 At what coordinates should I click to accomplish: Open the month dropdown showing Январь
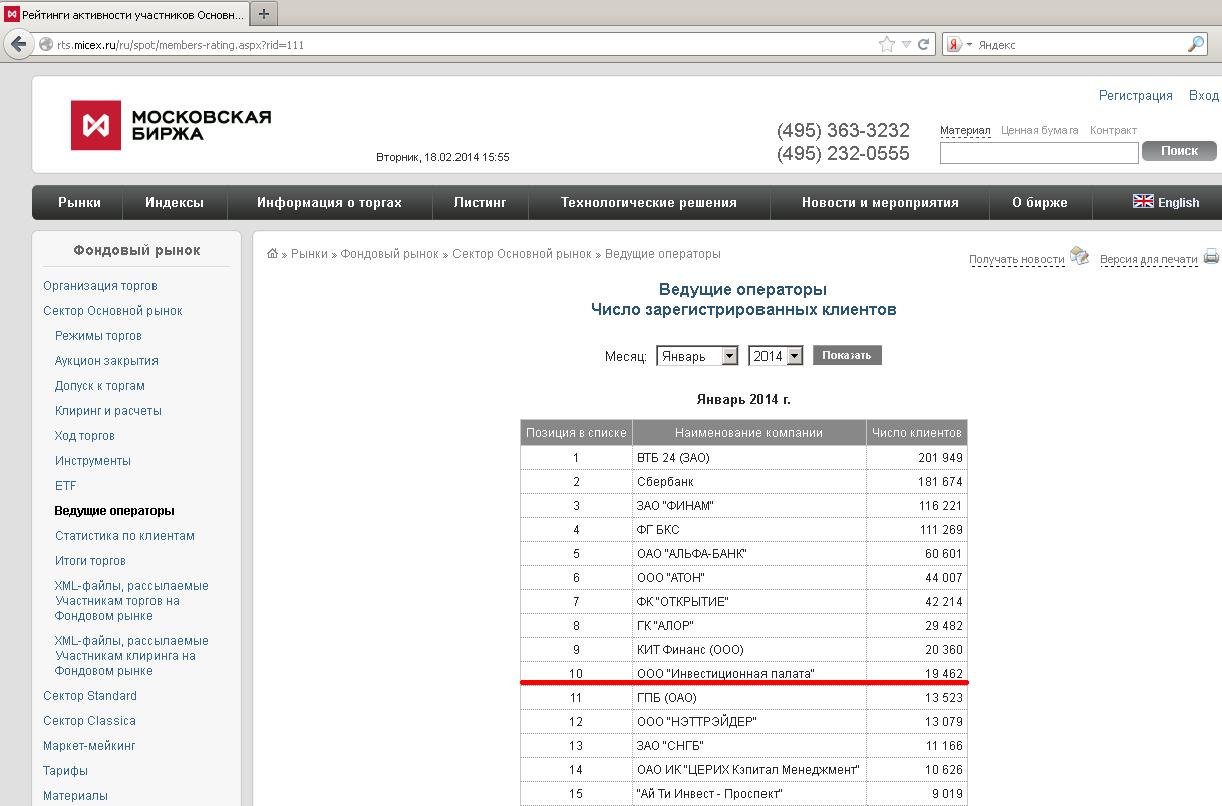[x=697, y=356]
